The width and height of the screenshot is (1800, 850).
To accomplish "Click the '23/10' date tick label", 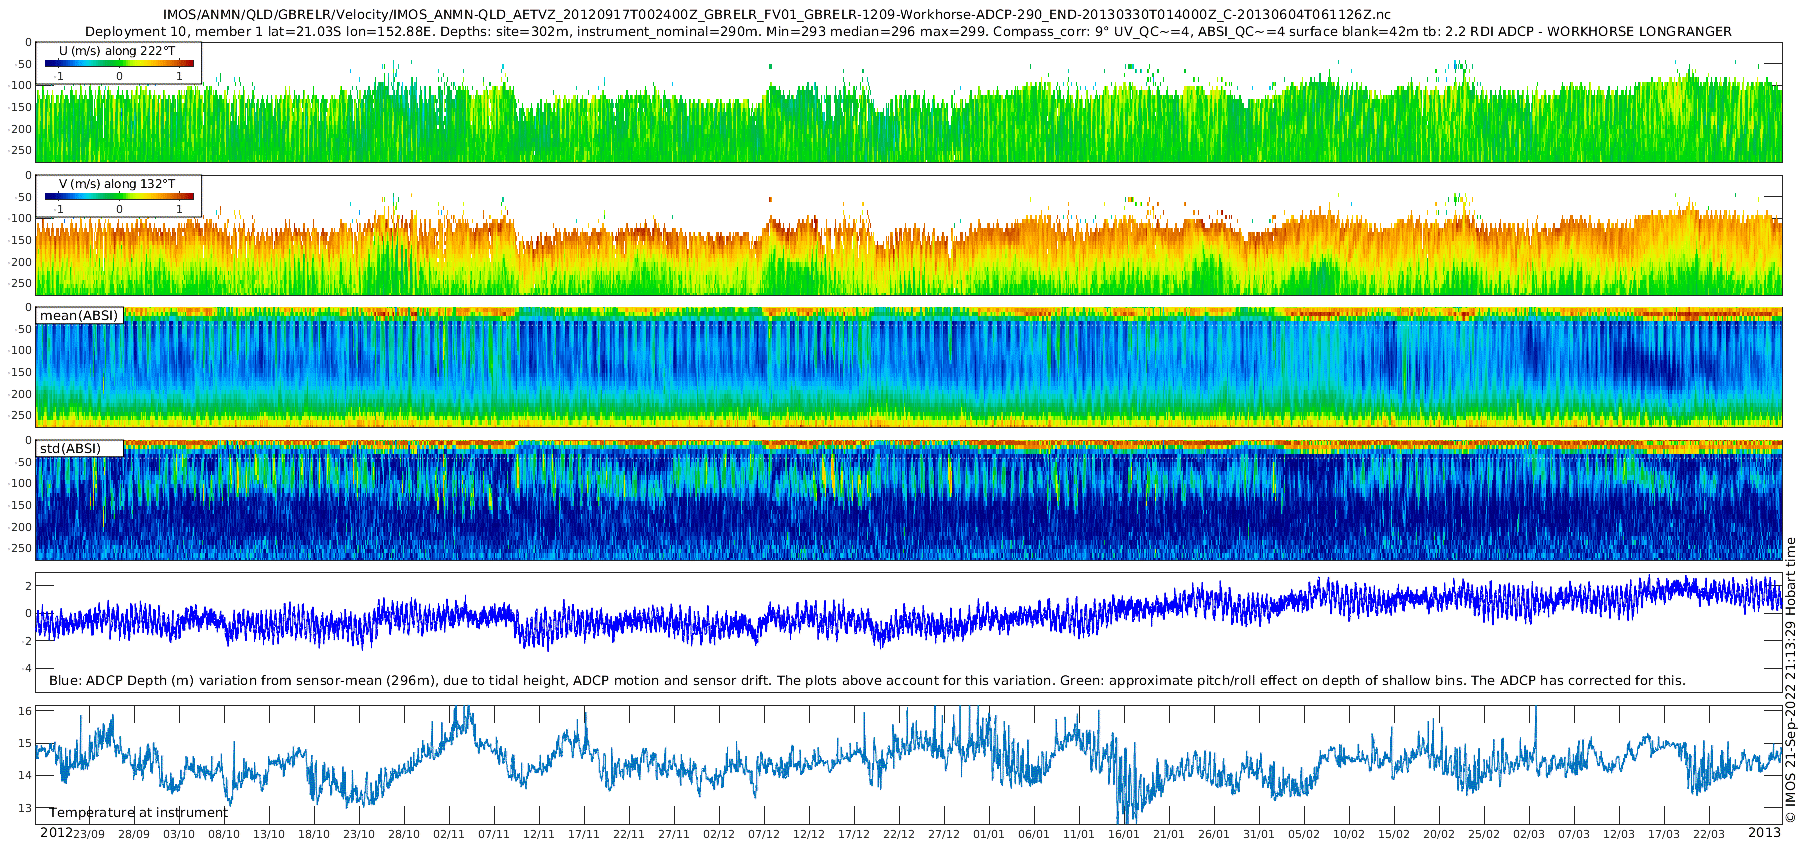I will (359, 834).
